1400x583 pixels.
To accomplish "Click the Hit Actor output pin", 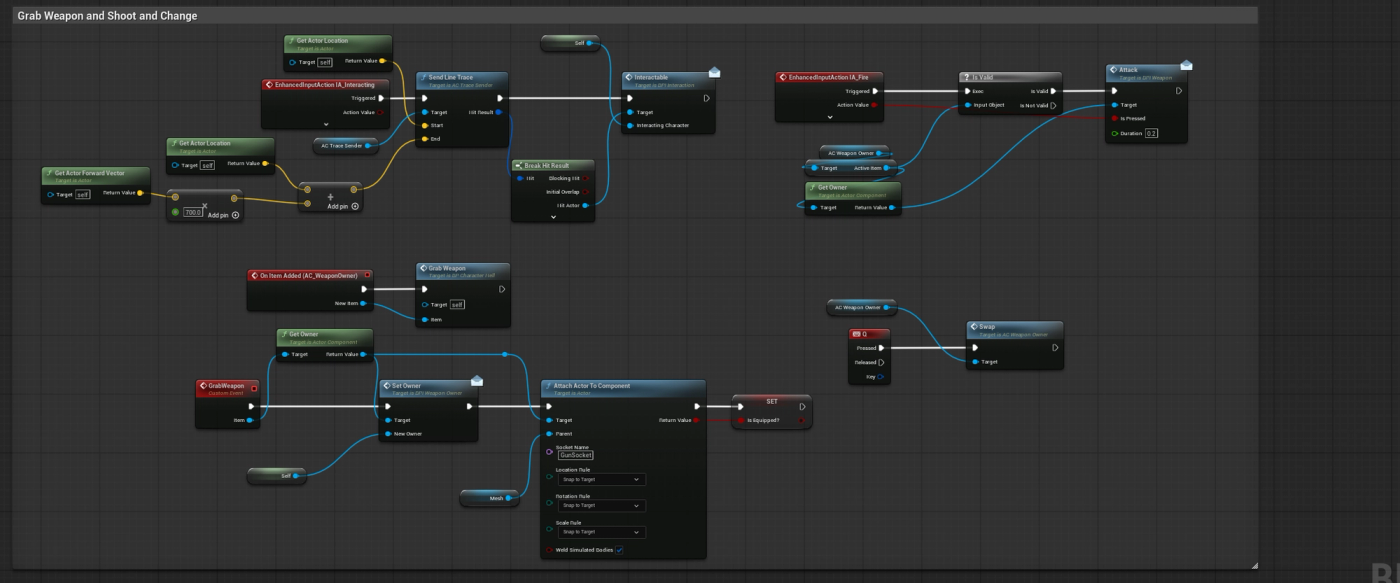I will (585, 205).
